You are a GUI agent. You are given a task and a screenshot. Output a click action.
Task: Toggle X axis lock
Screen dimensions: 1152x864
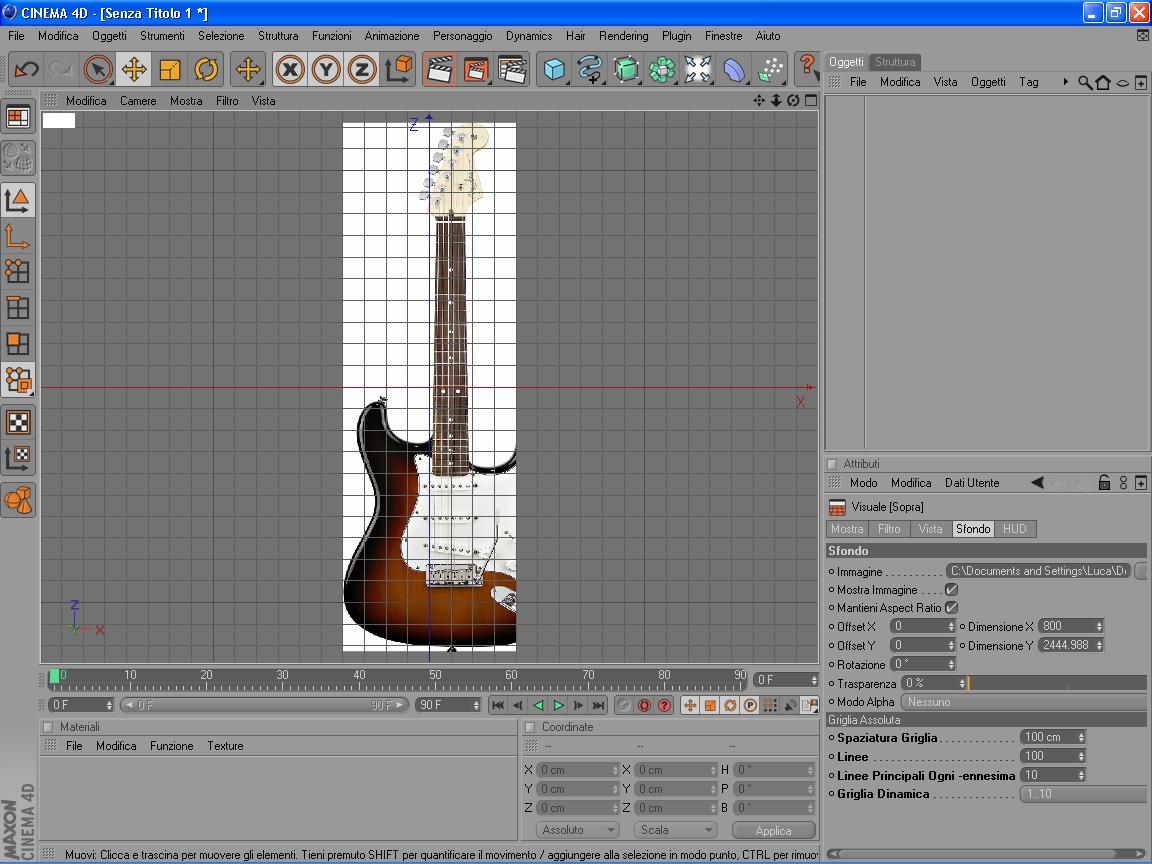click(x=290, y=70)
